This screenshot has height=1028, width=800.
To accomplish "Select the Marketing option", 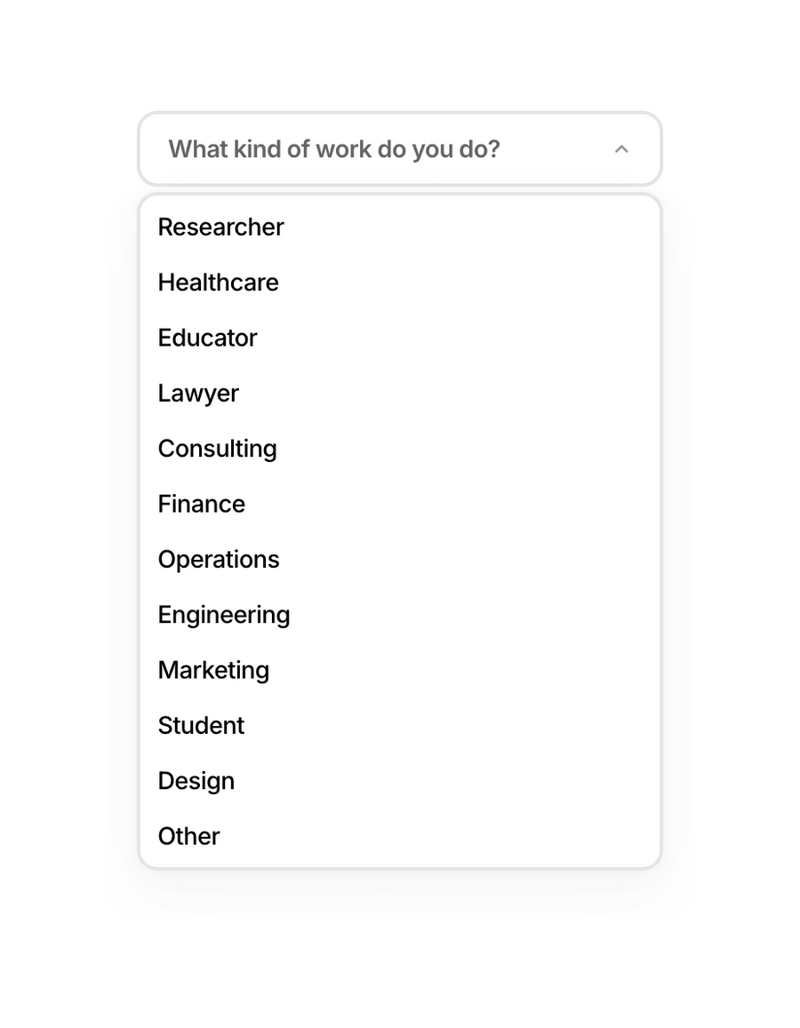I will point(213,670).
